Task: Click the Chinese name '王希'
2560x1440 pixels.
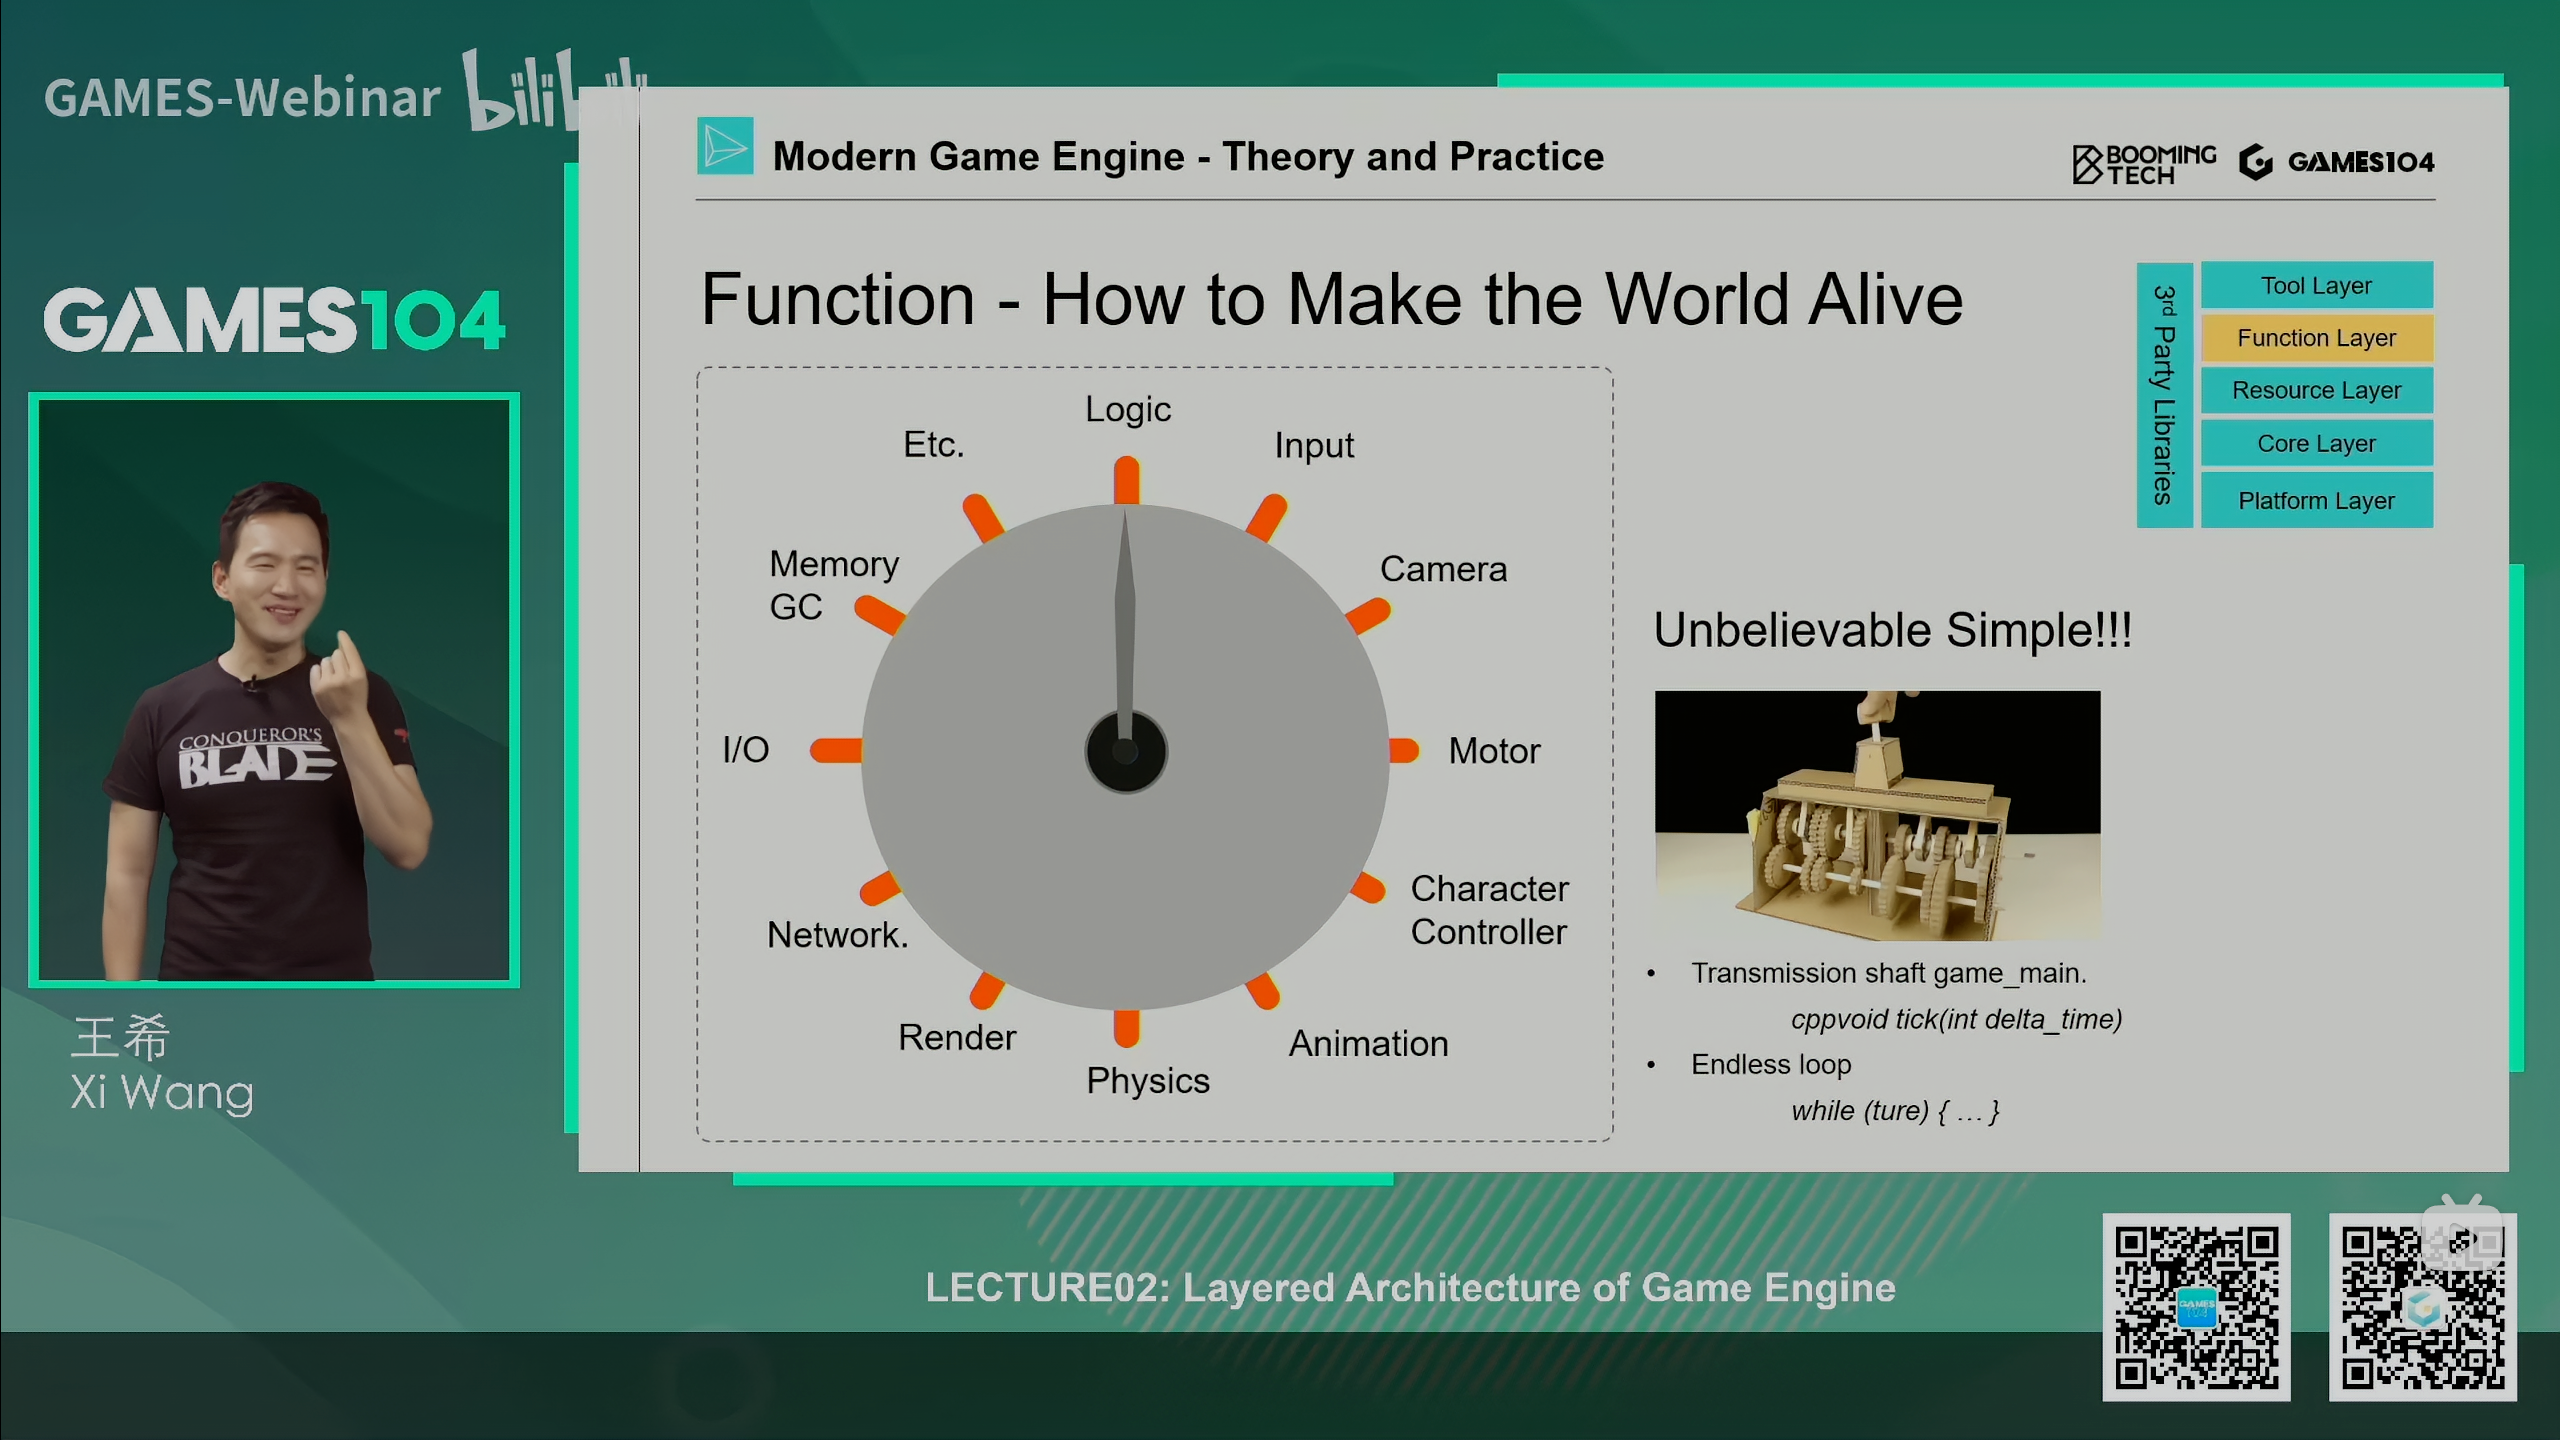Action: [121, 1036]
